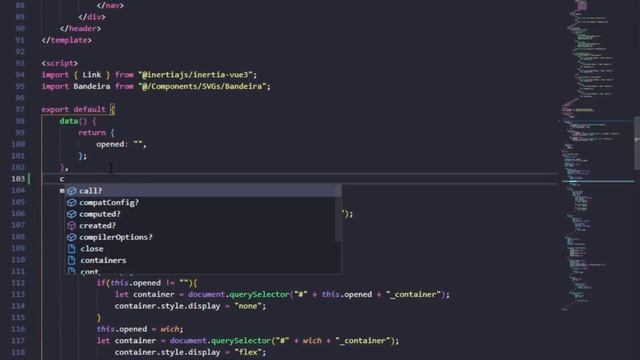Click the closing '</header>' tag

coord(80,29)
